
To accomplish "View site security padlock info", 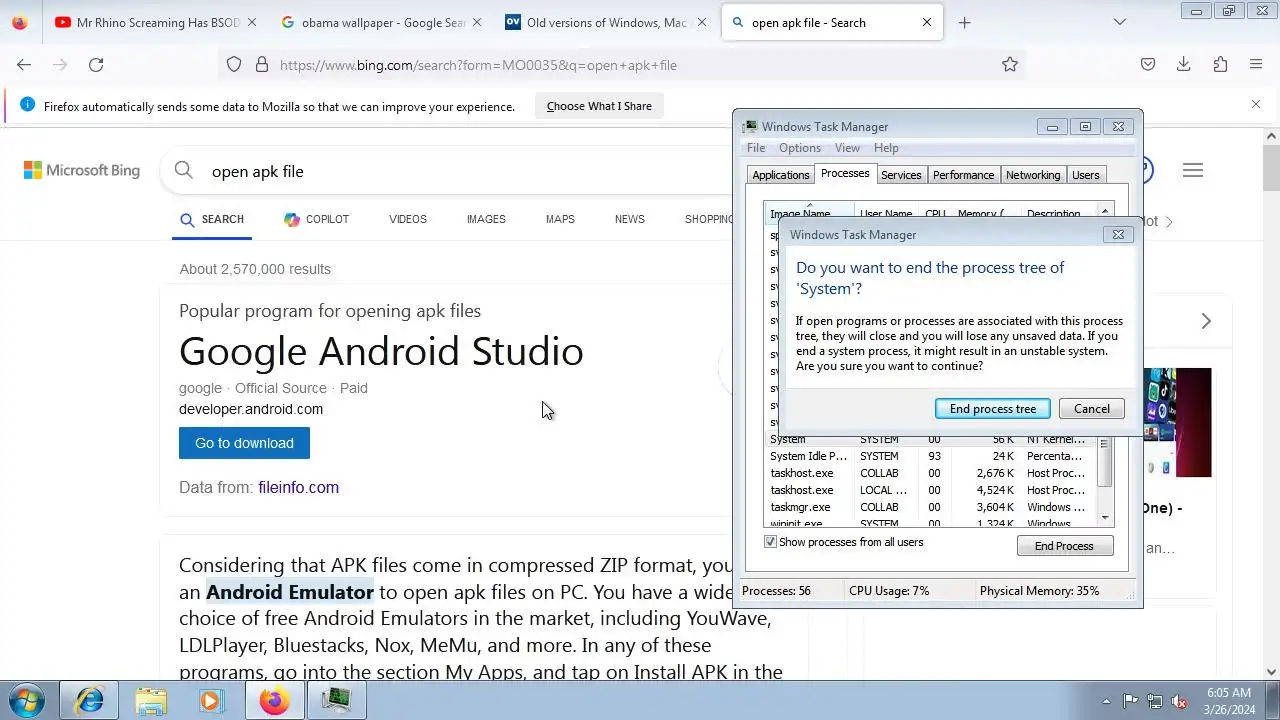I will coord(262,64).
